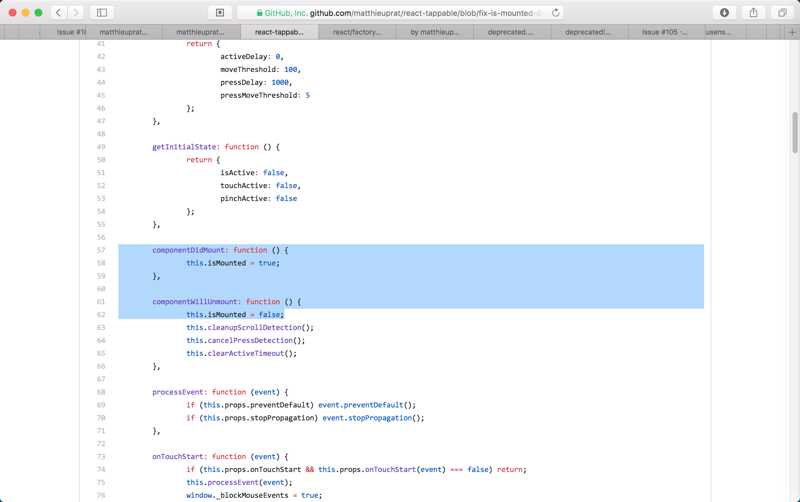800x502 pixels.
Task: Select line number 49
Action: click(x=101, y=147)
